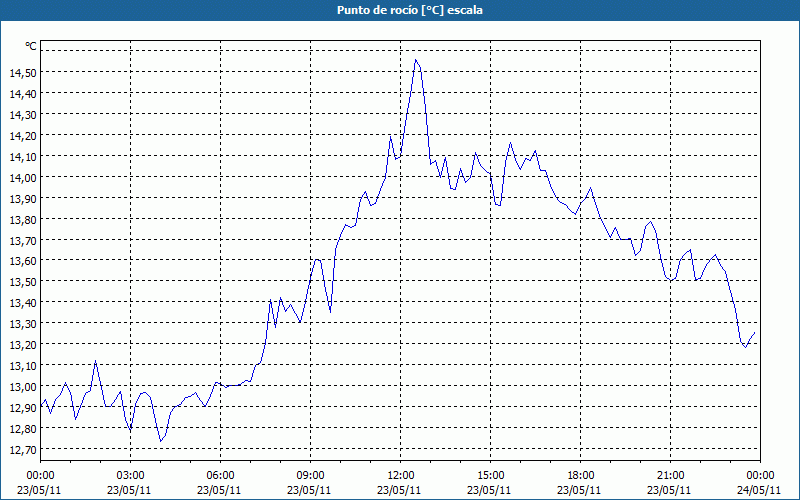Click the 14,30 y-axis label

23,114
